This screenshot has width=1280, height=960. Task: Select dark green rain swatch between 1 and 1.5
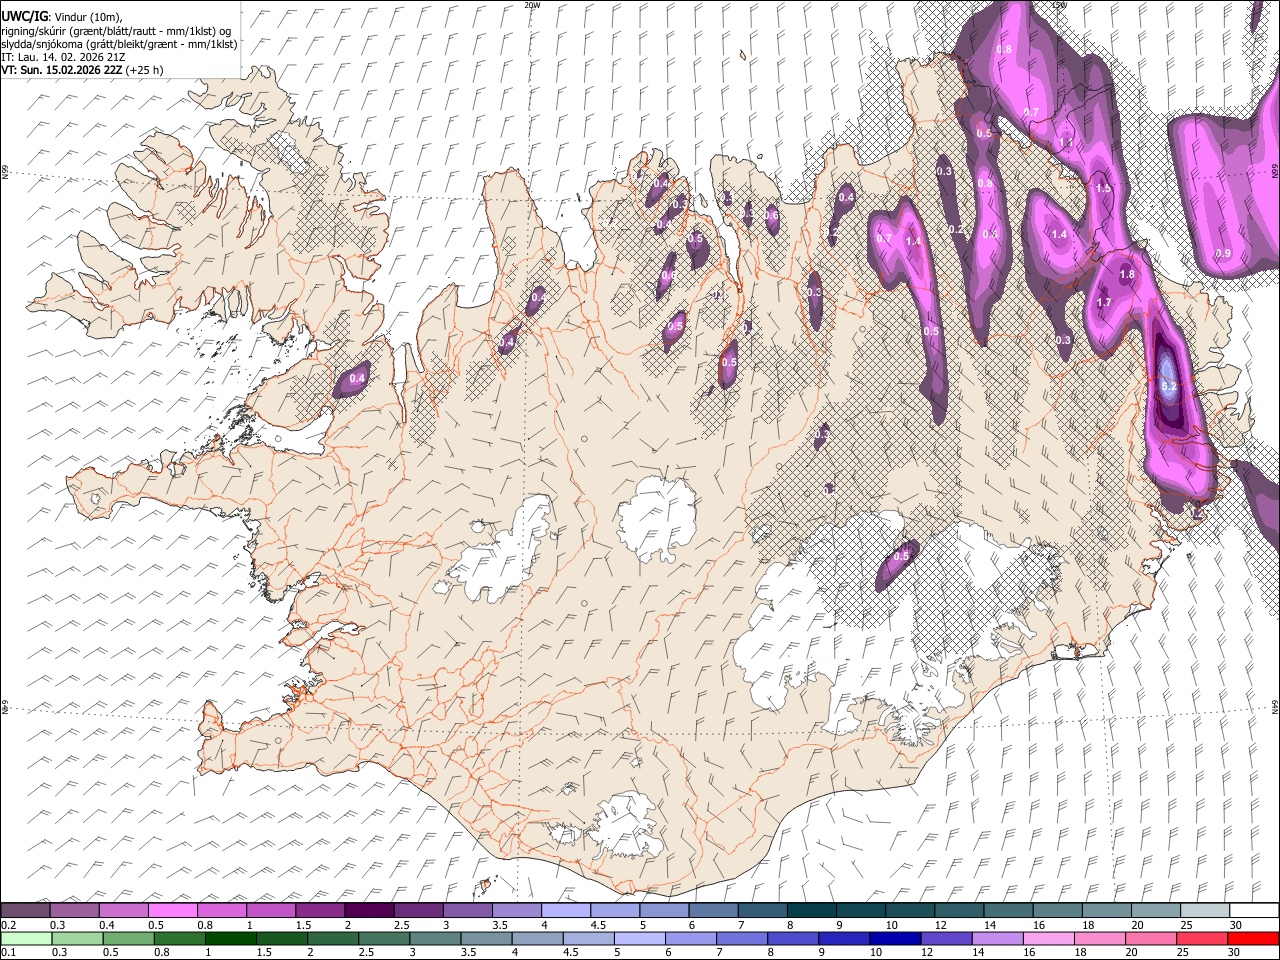(x=230, y=938)
